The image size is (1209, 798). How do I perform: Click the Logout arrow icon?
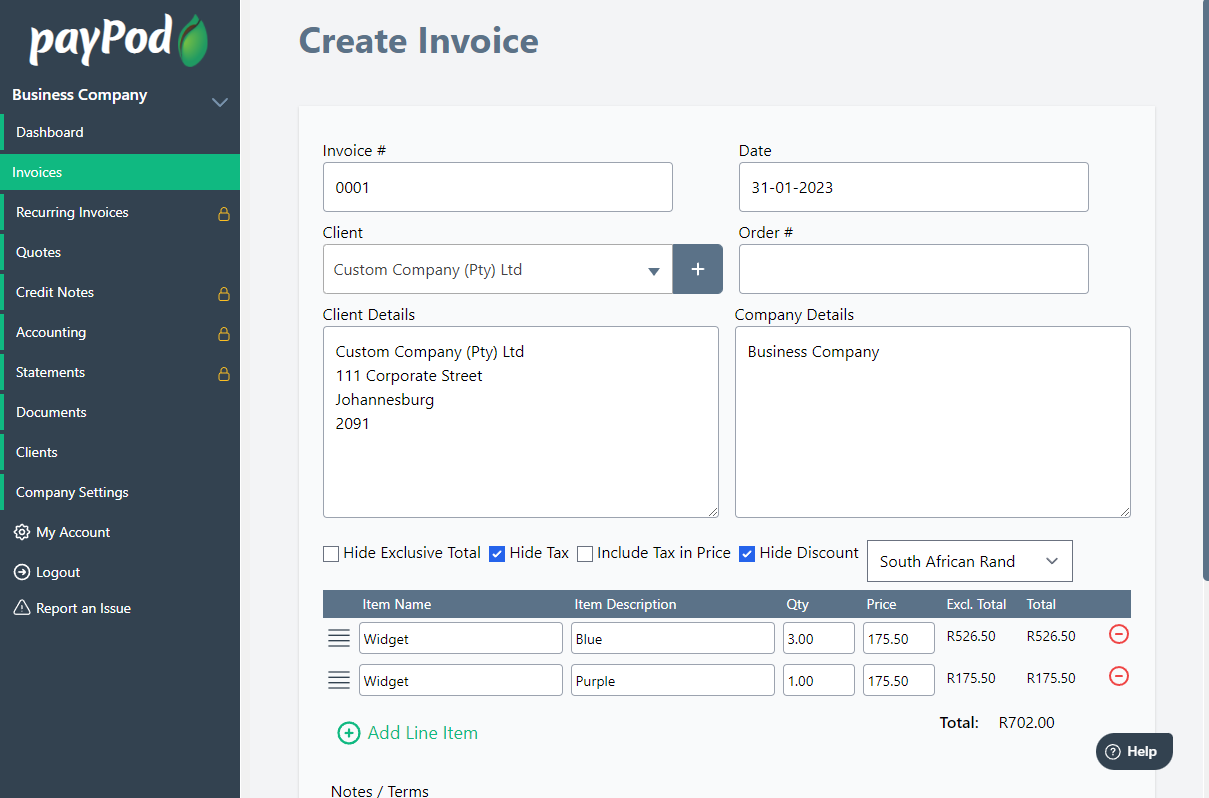tap(22, 572)
